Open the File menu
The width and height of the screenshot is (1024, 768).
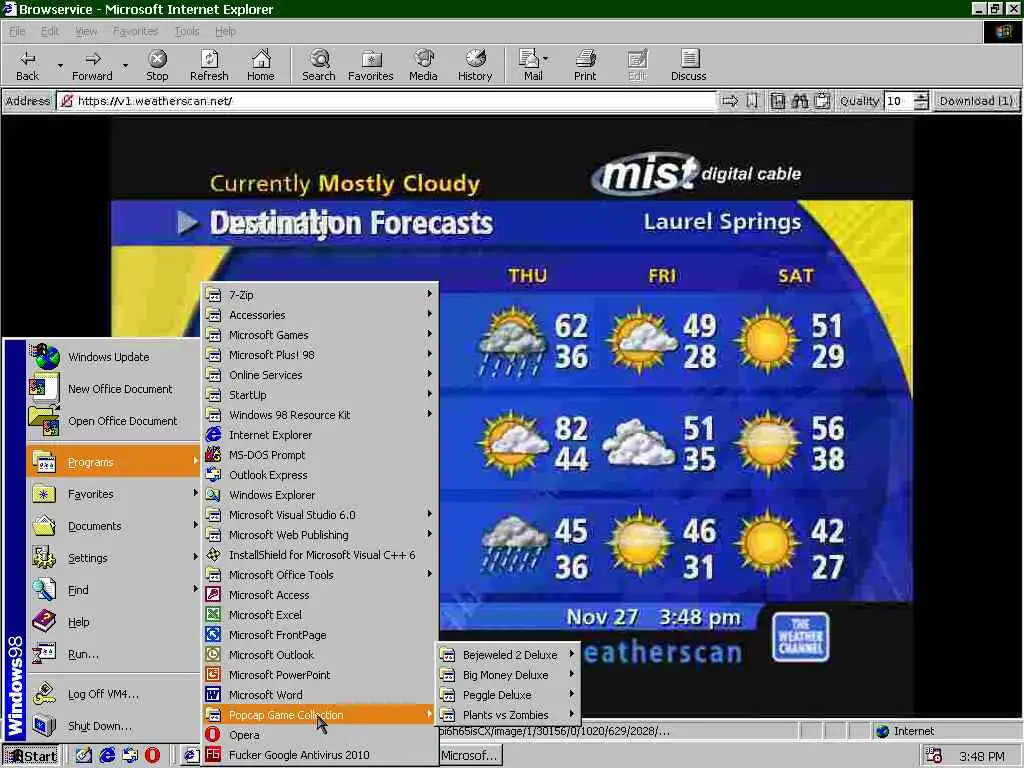tap(17, 31)
